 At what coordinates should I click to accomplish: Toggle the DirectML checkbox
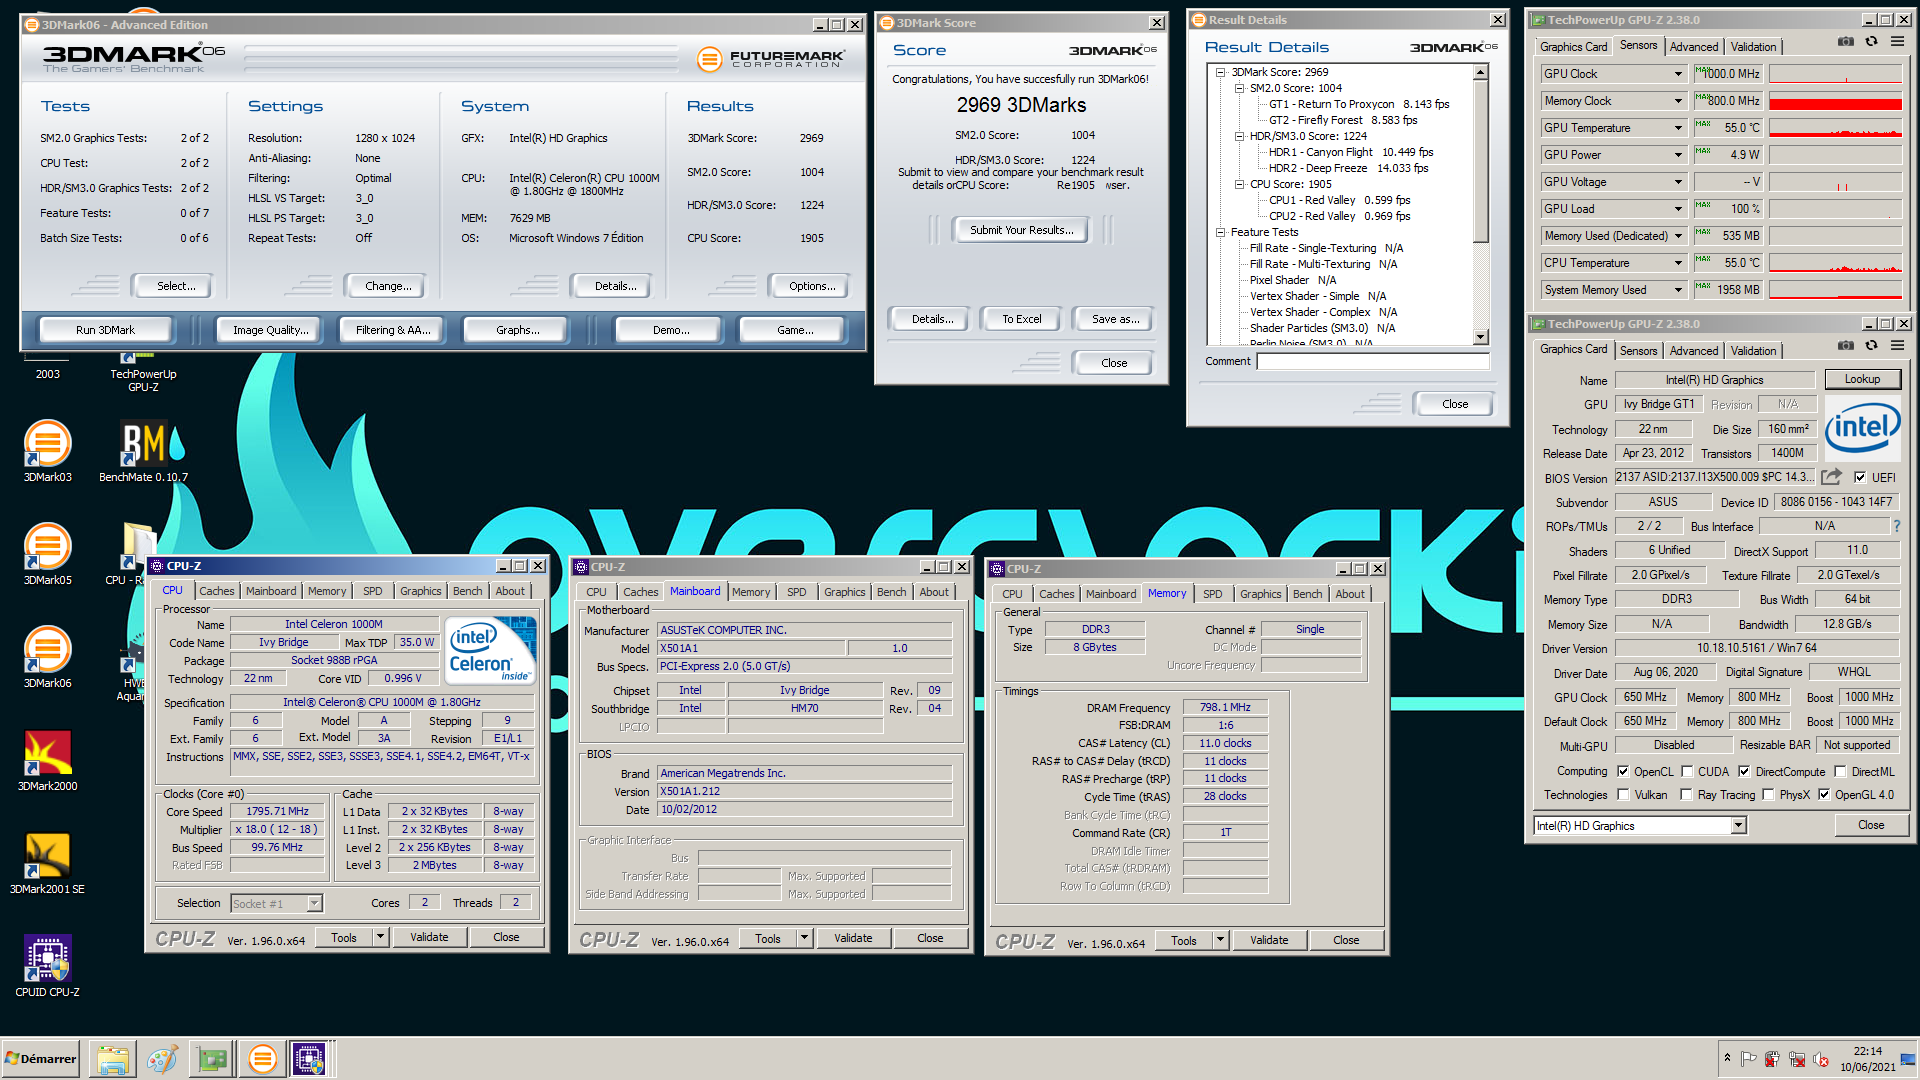coord(1840,772)
